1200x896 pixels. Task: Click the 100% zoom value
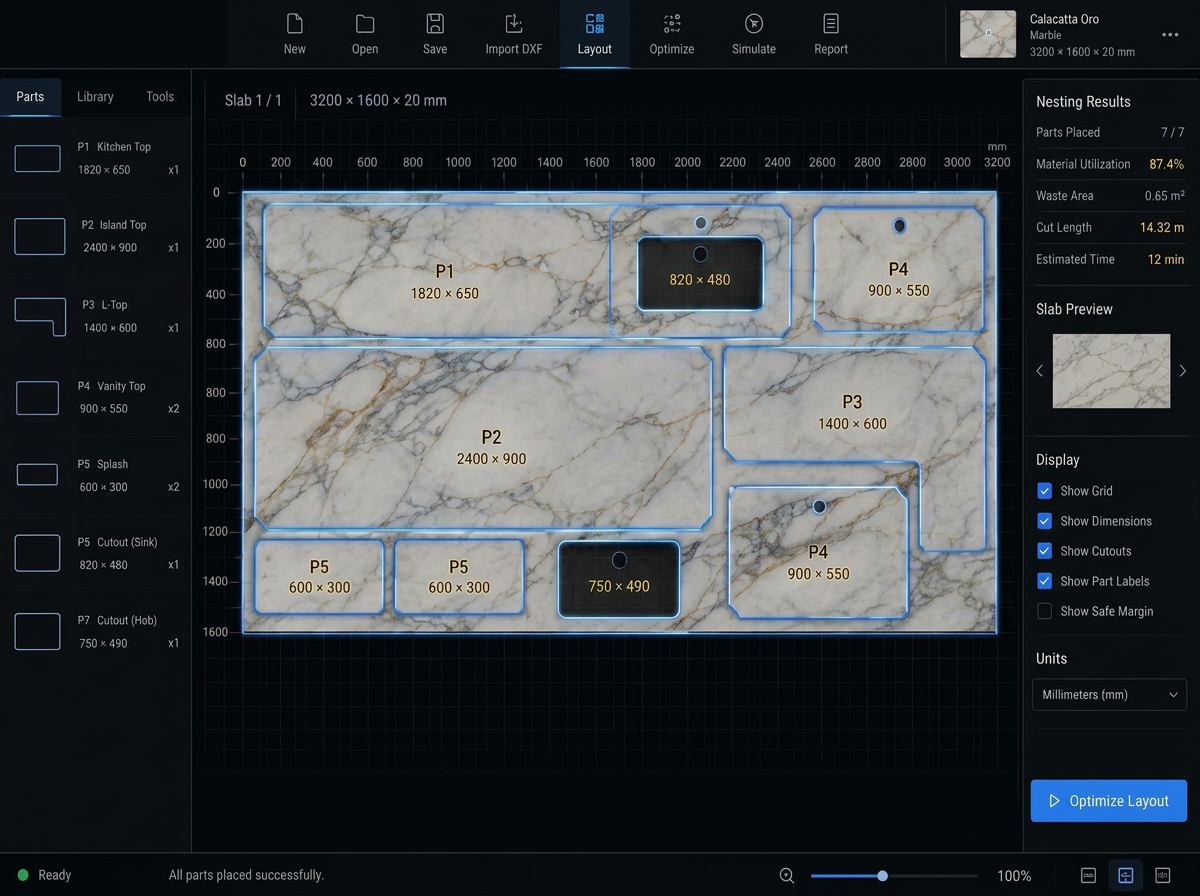click(x=1014, y=876)
